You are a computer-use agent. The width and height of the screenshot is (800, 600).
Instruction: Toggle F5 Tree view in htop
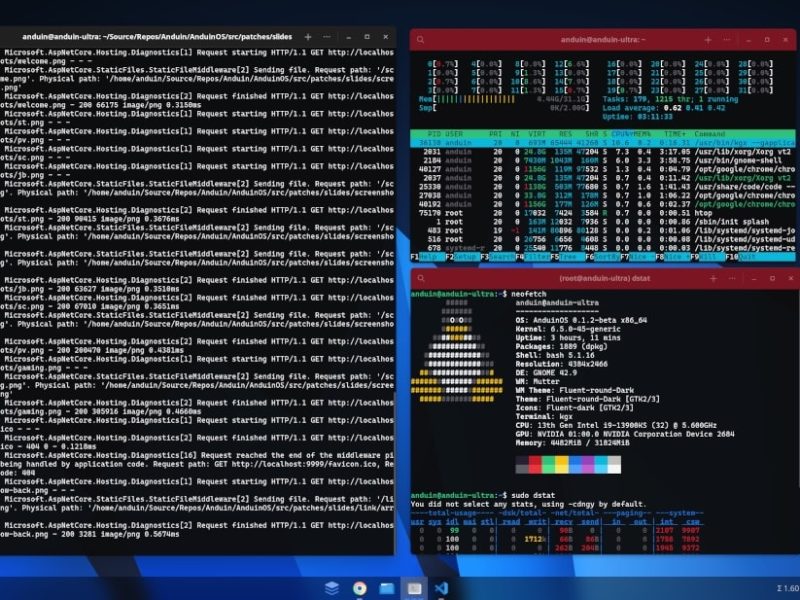pos(567,257)
